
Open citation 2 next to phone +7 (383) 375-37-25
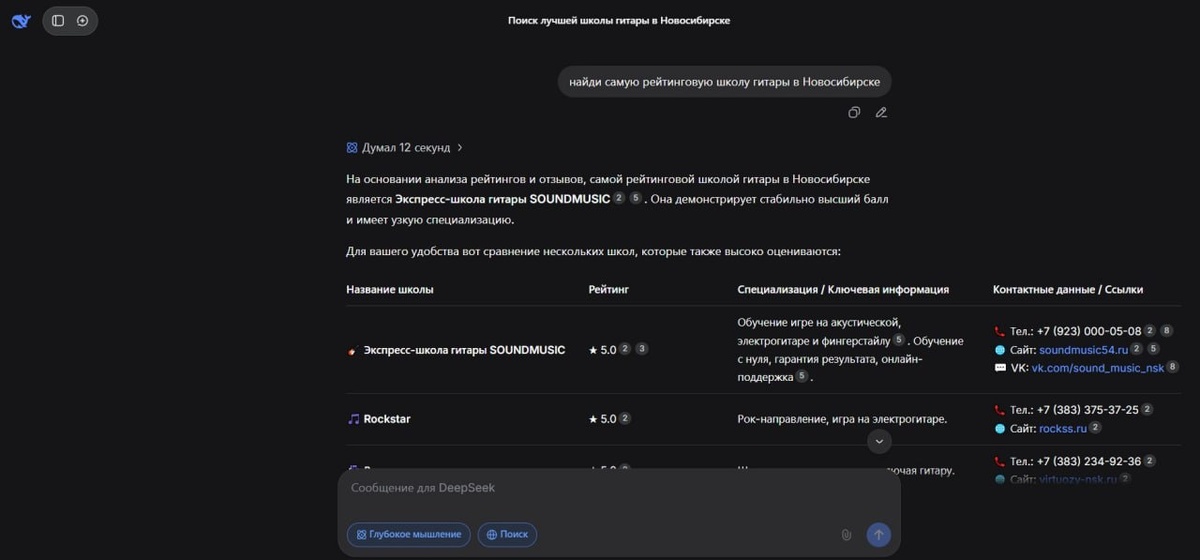click(1148, 410)
